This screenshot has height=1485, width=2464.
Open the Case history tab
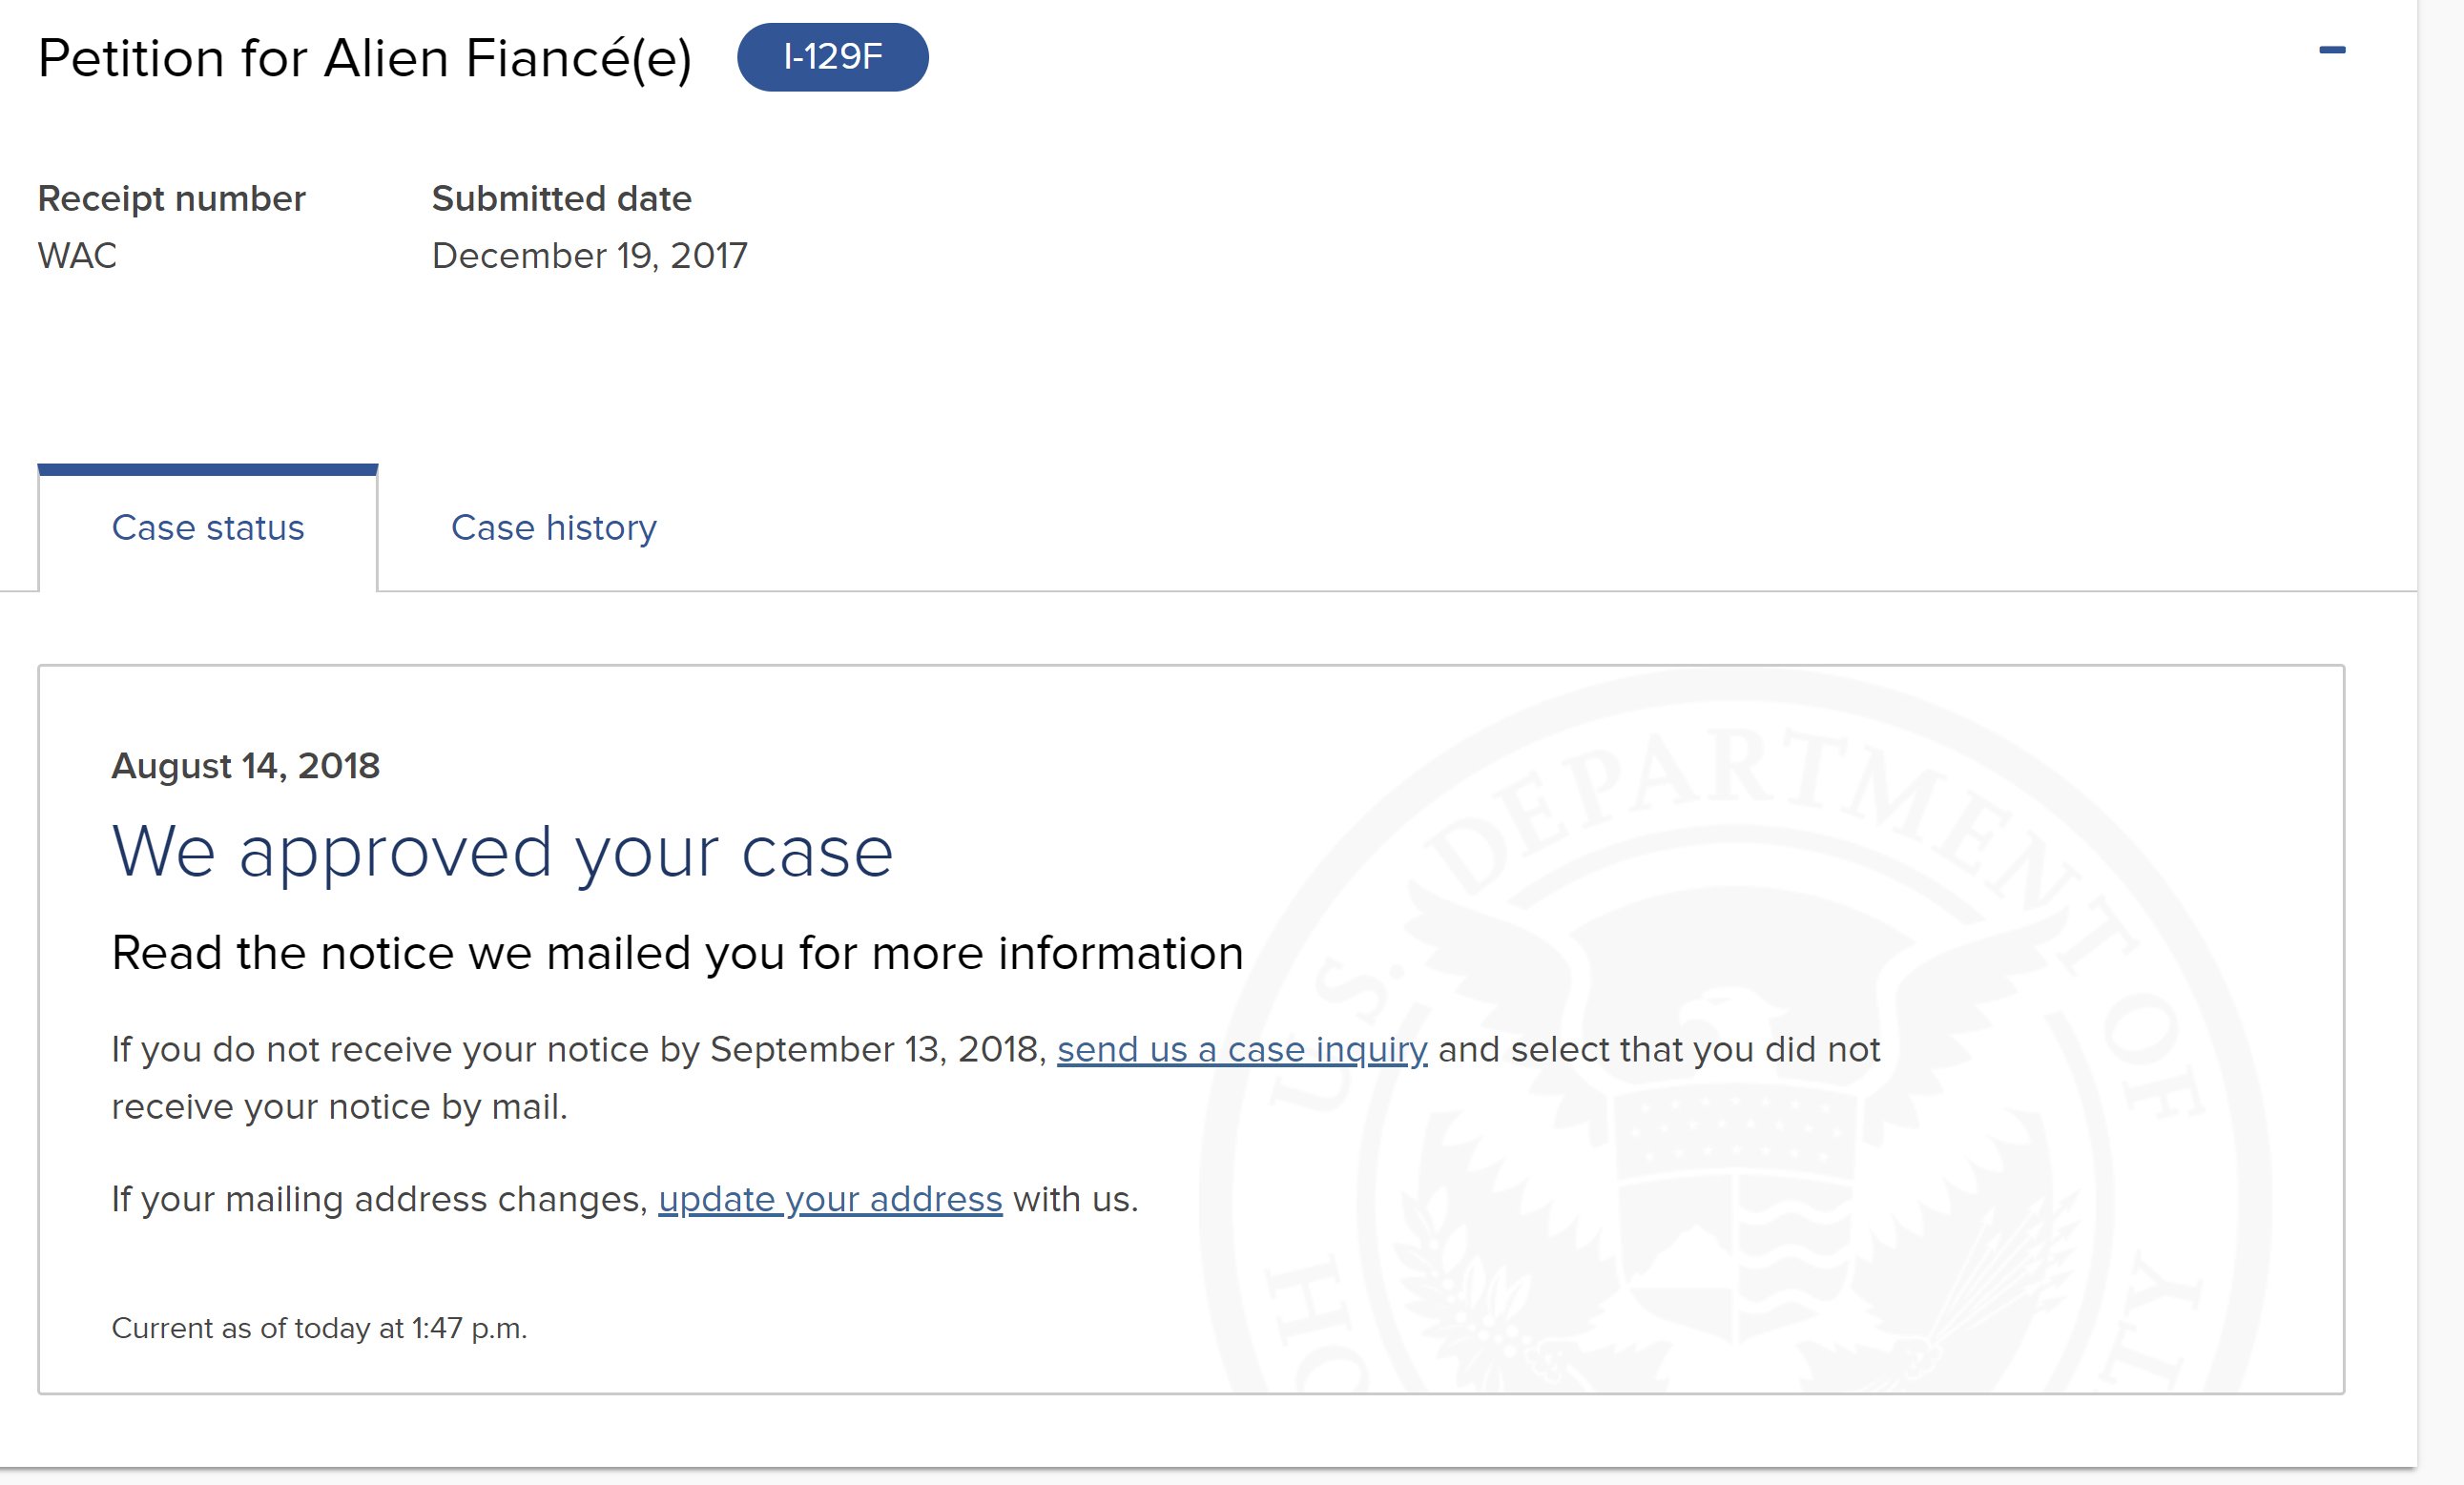tap(554, 527)
